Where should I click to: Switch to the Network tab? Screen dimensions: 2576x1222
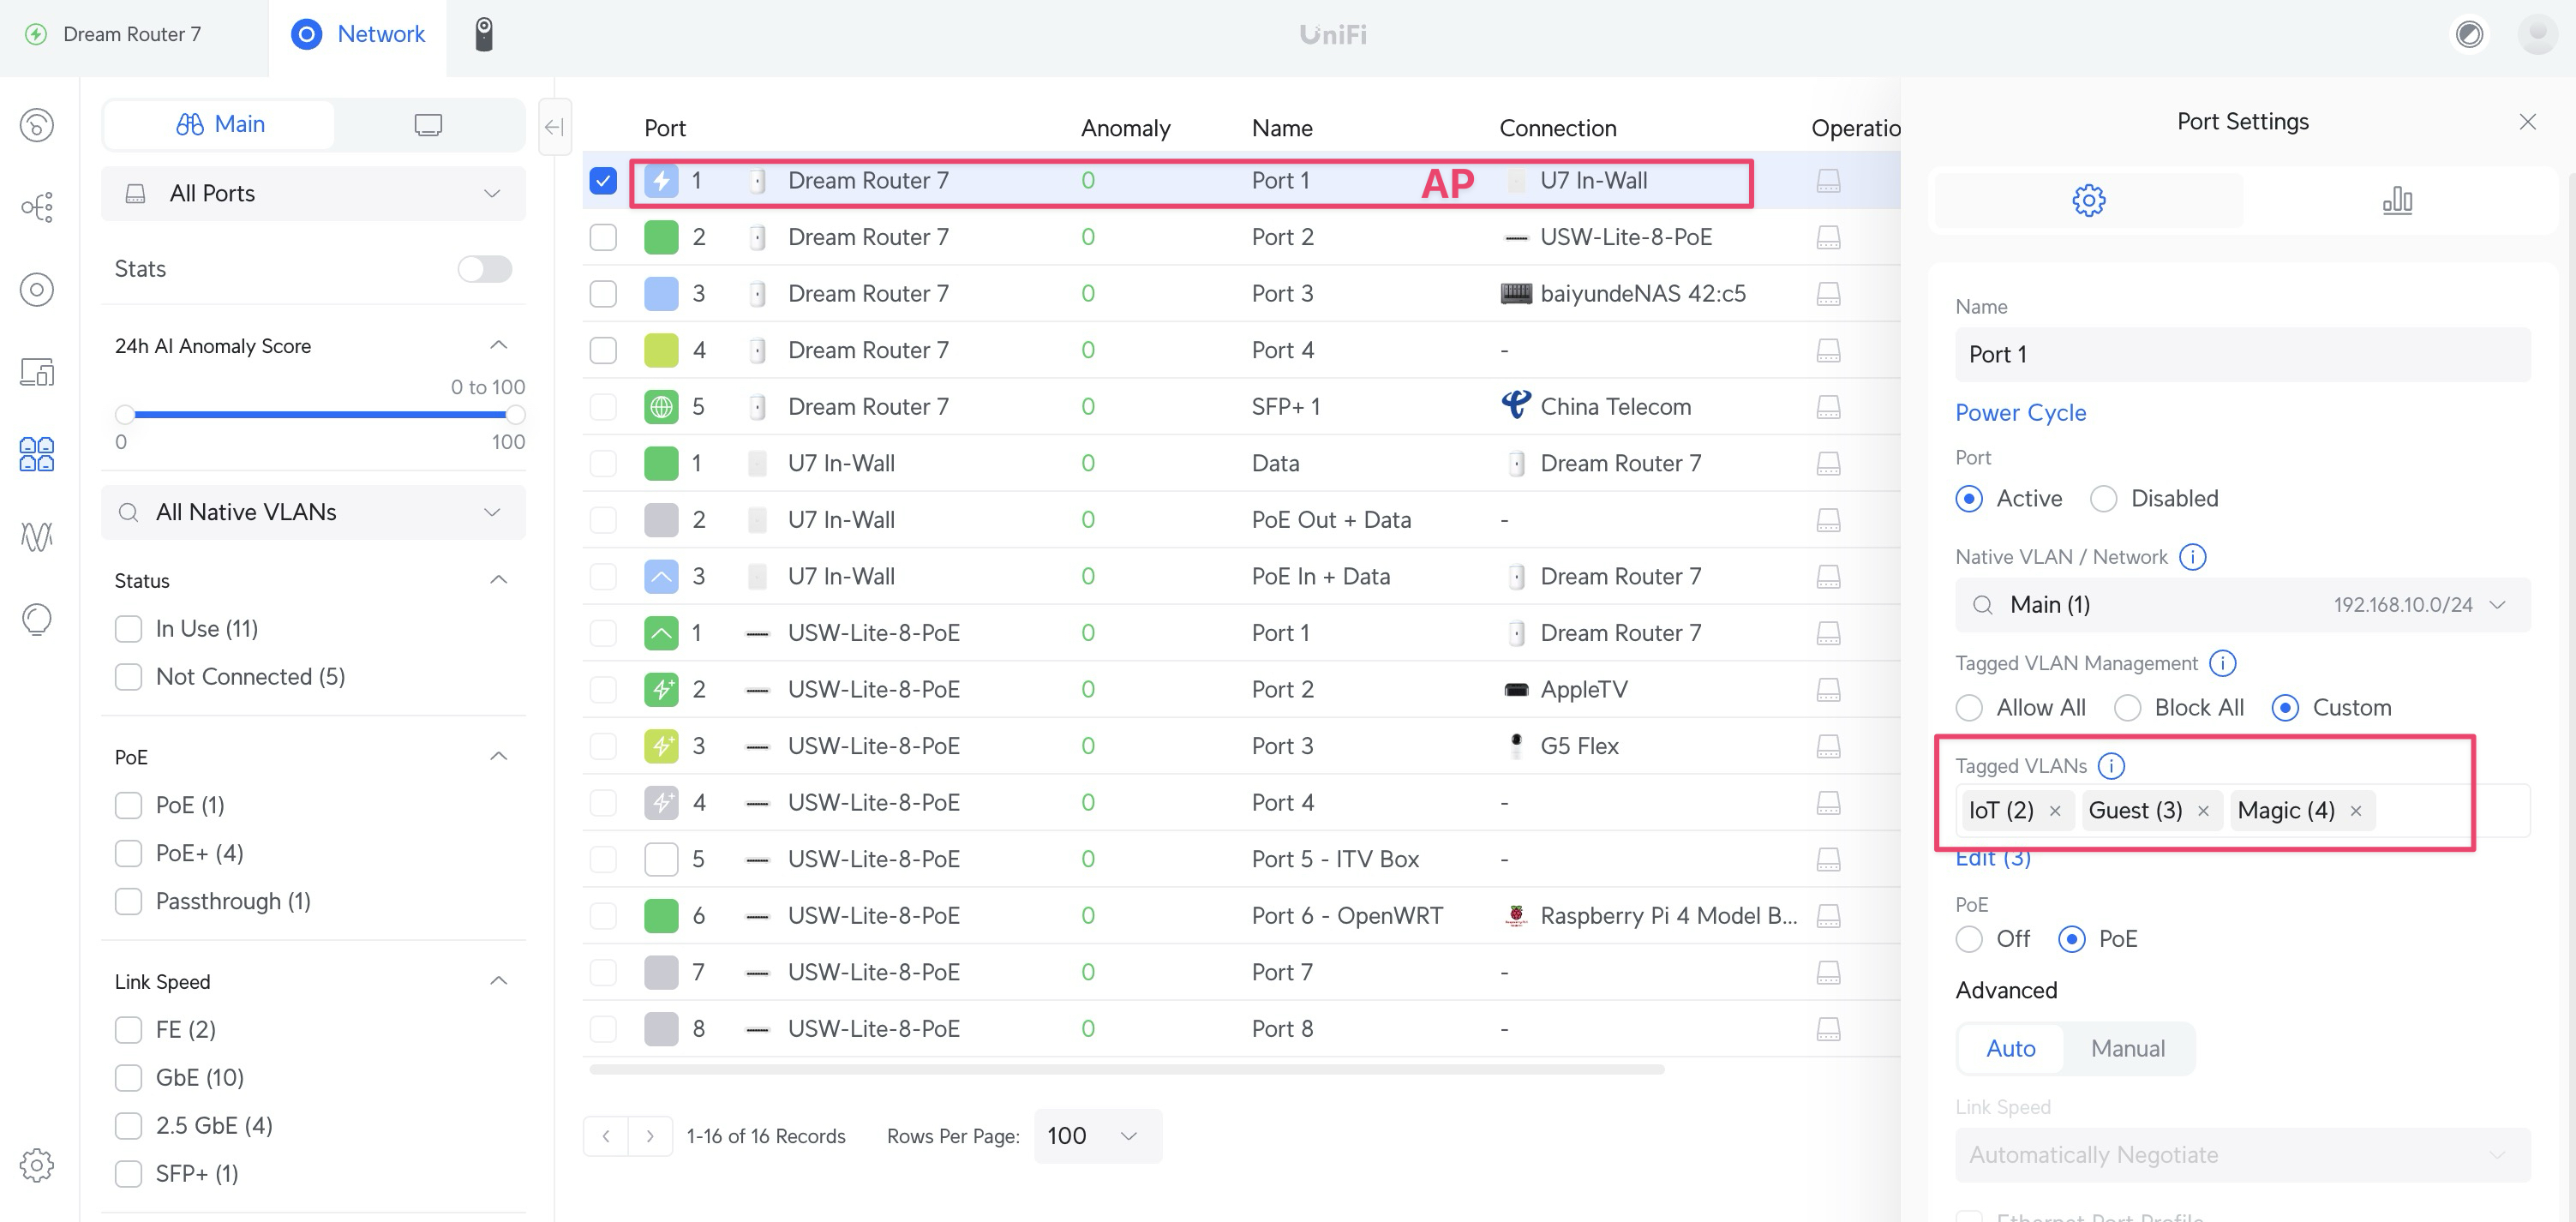pos(358,35)
